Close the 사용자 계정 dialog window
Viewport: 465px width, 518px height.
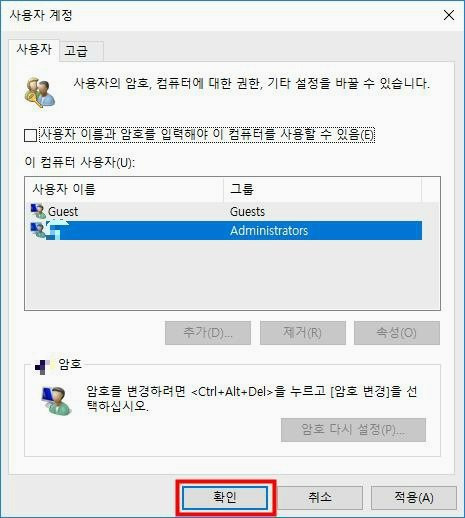pyautogui.click(x=449, y=15)
